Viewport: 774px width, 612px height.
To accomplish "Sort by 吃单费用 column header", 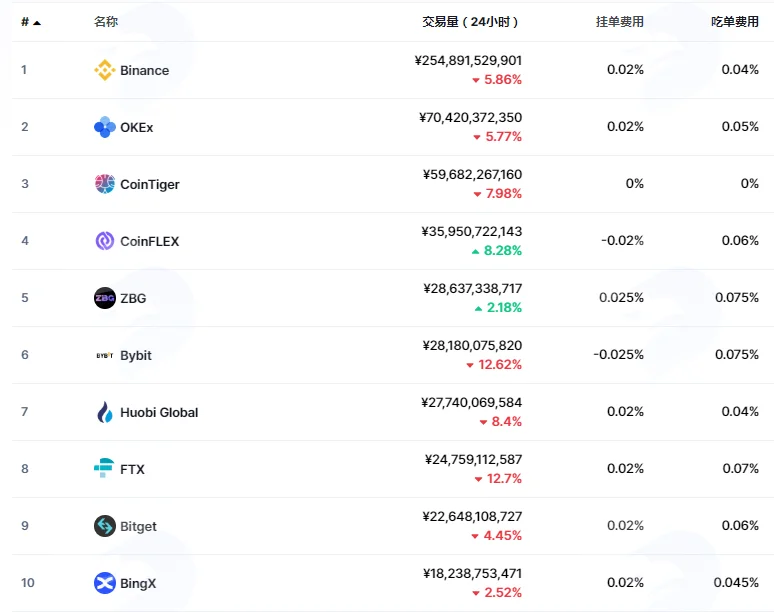I will [x=735, y=22].
